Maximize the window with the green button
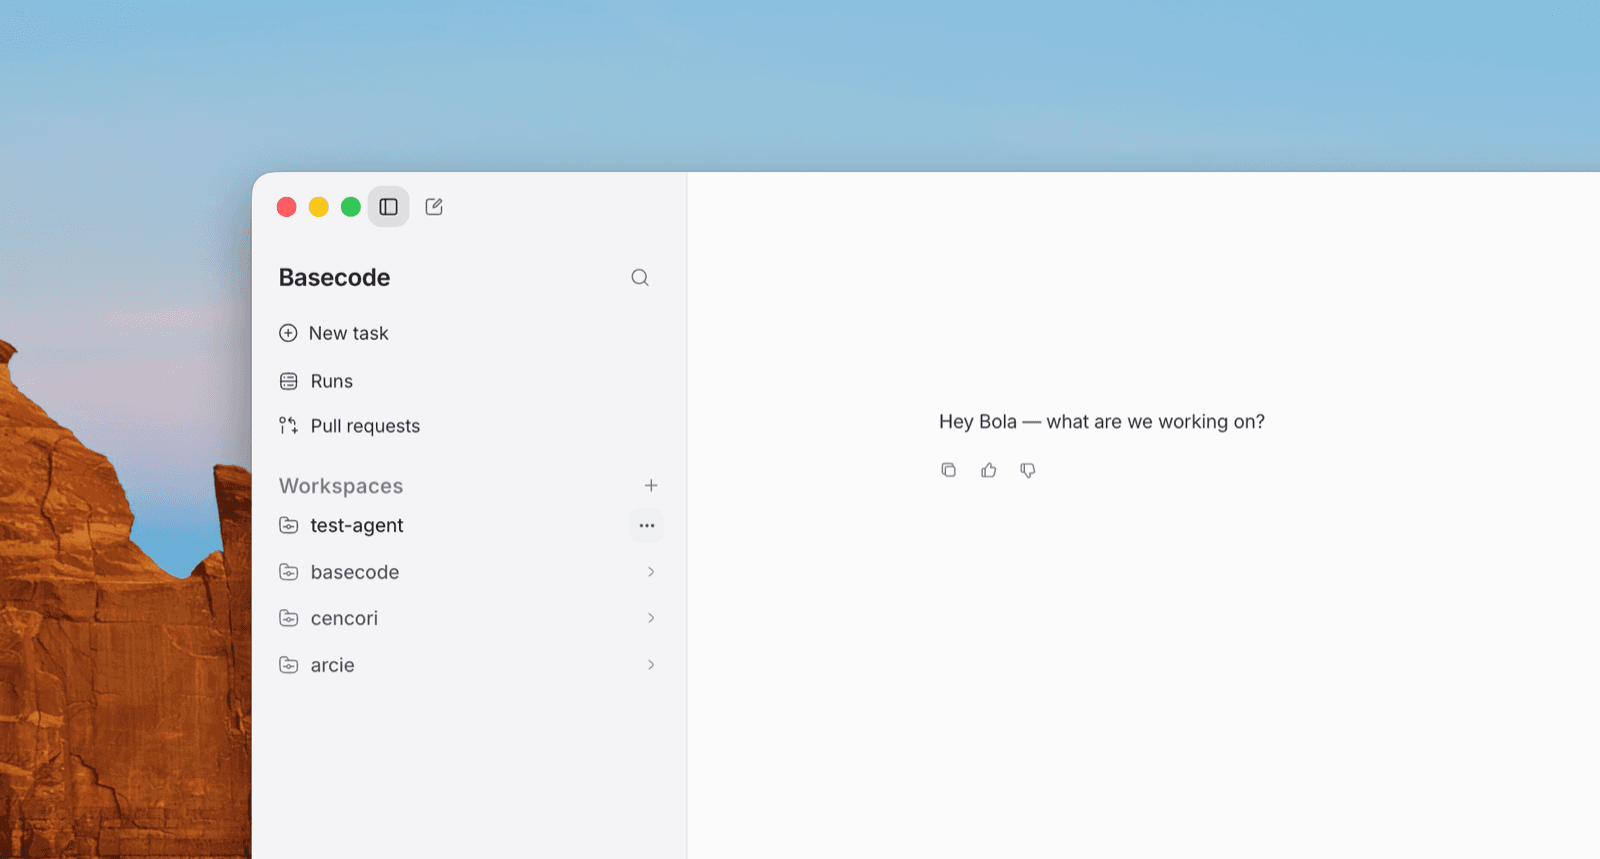This screenshot has width=1600, height=859. tap(351, 207)
